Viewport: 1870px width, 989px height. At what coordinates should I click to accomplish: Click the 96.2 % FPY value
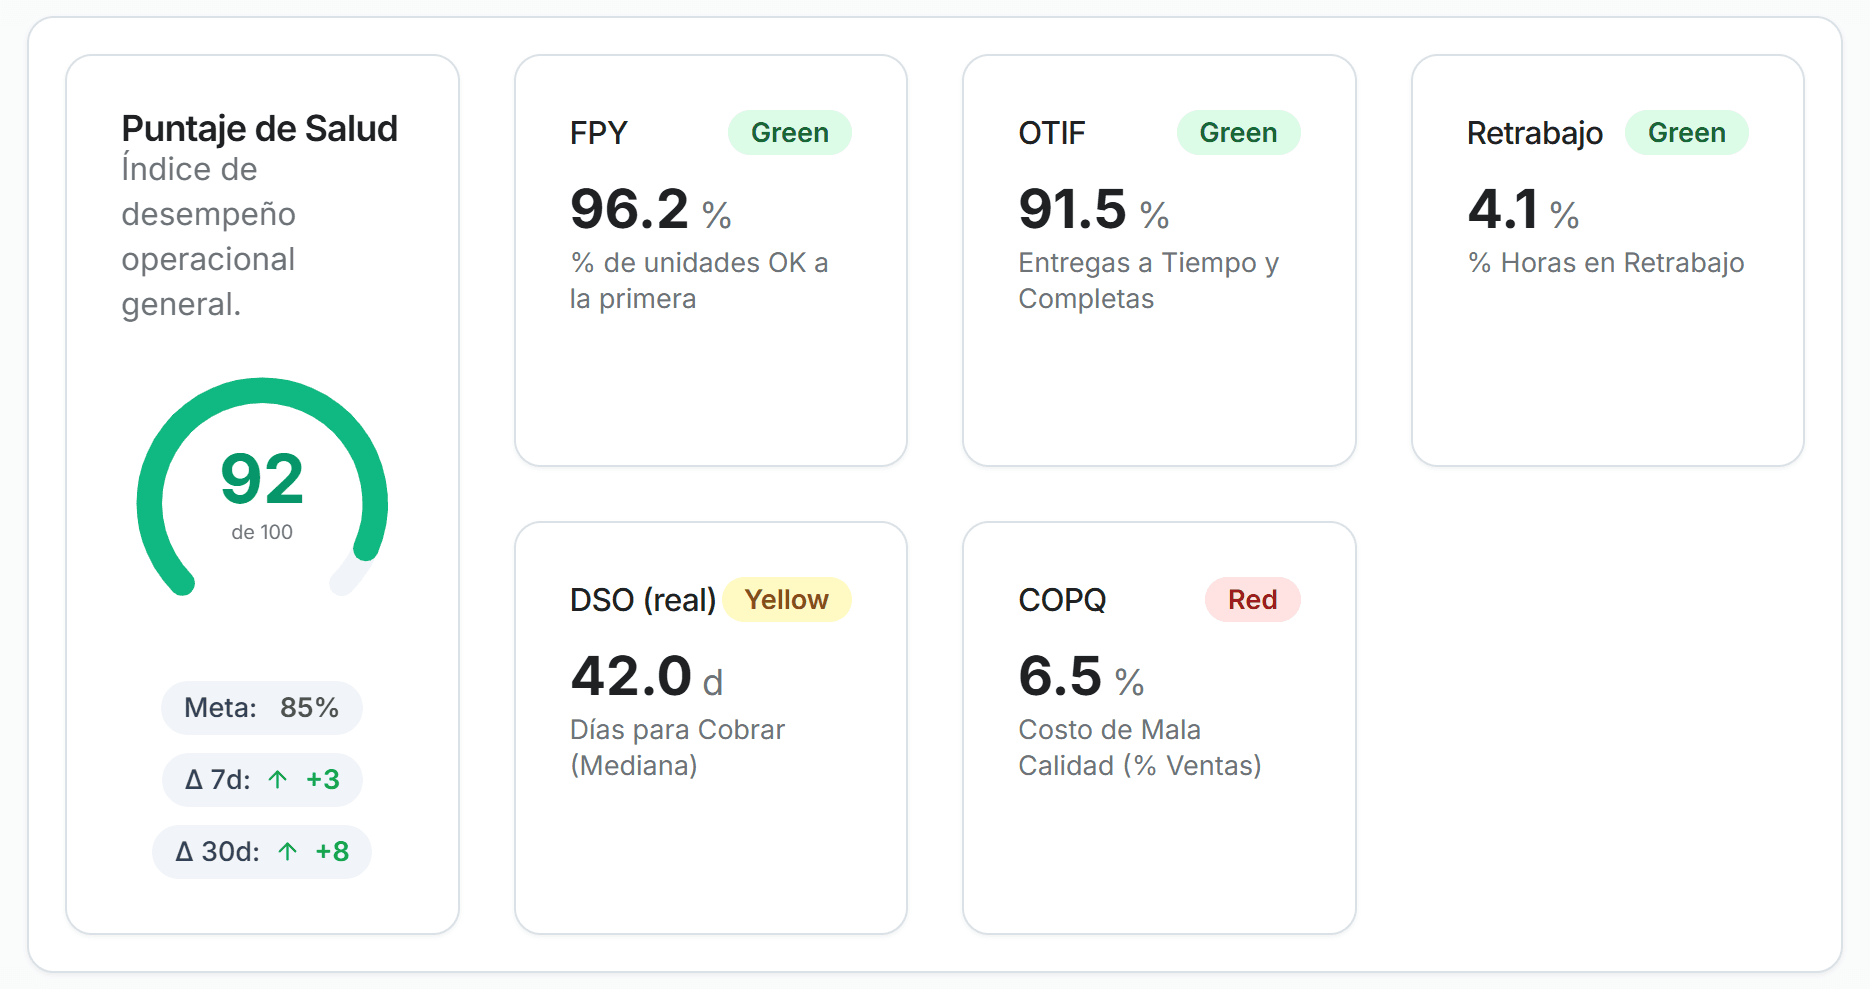(x=650, y=210)
